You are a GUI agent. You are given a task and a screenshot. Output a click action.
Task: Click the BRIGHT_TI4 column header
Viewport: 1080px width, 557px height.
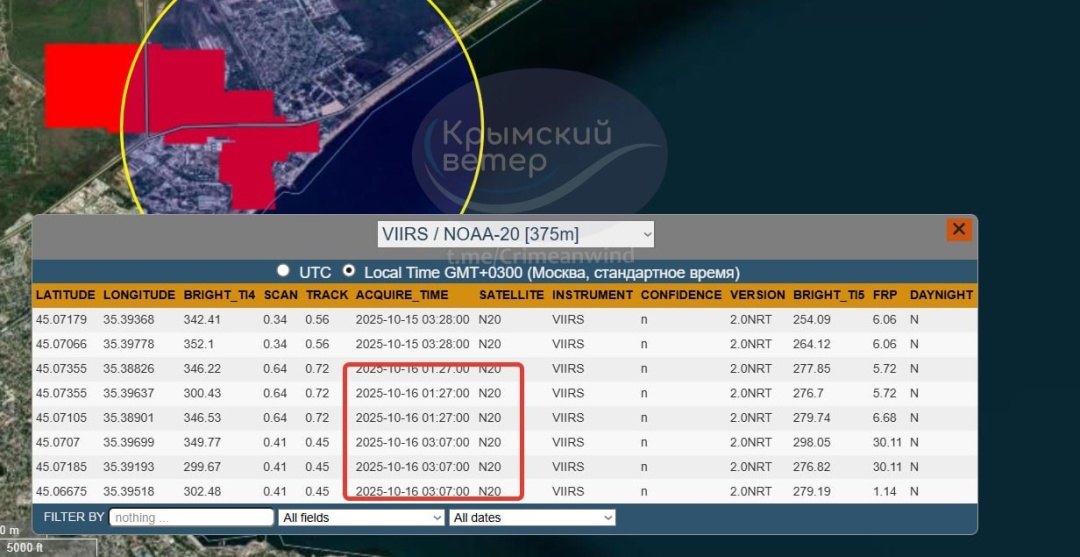point(218,295)
